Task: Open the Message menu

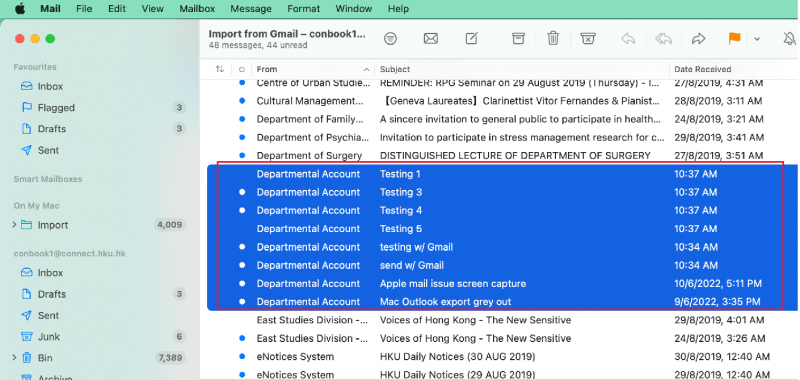Action: pyautogui.click(x=251, y=9)
